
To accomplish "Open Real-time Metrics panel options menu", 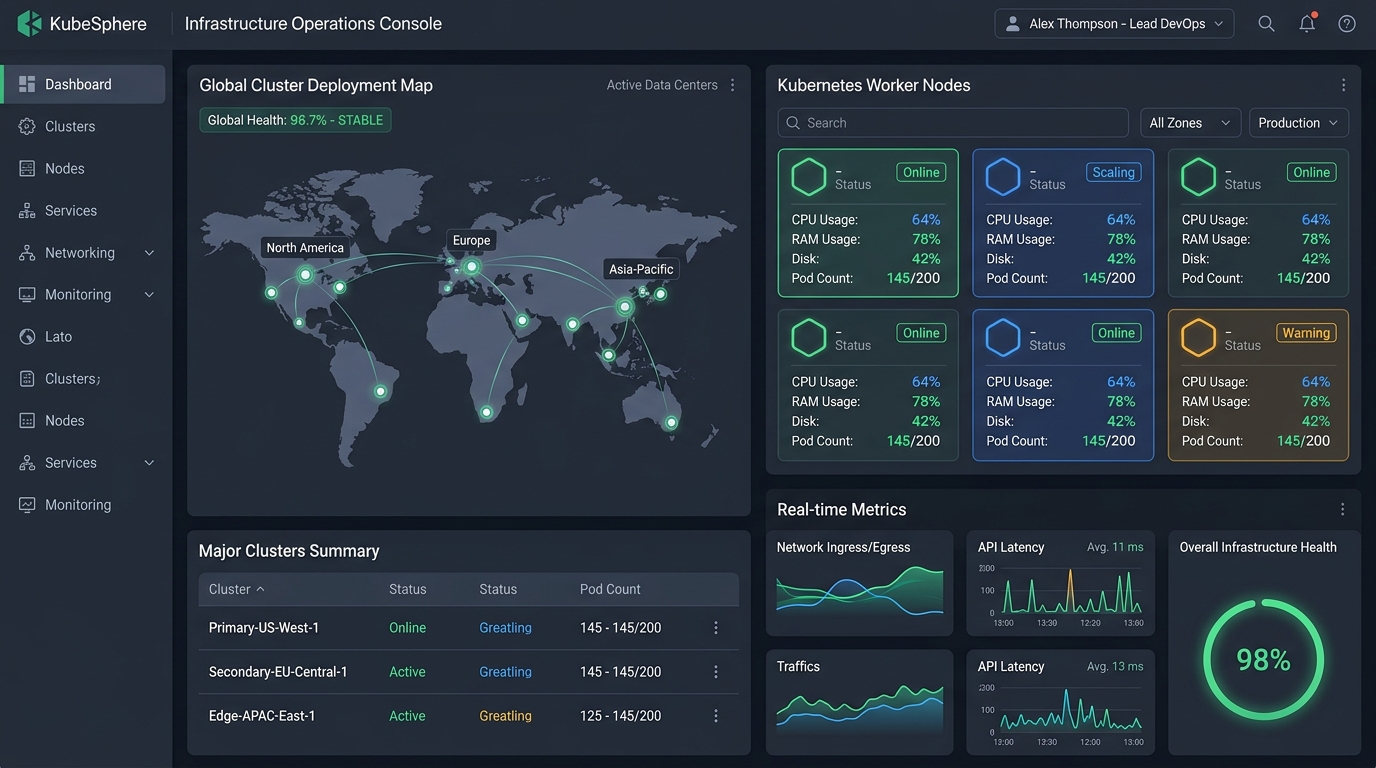I will [x=1343, y=509].
